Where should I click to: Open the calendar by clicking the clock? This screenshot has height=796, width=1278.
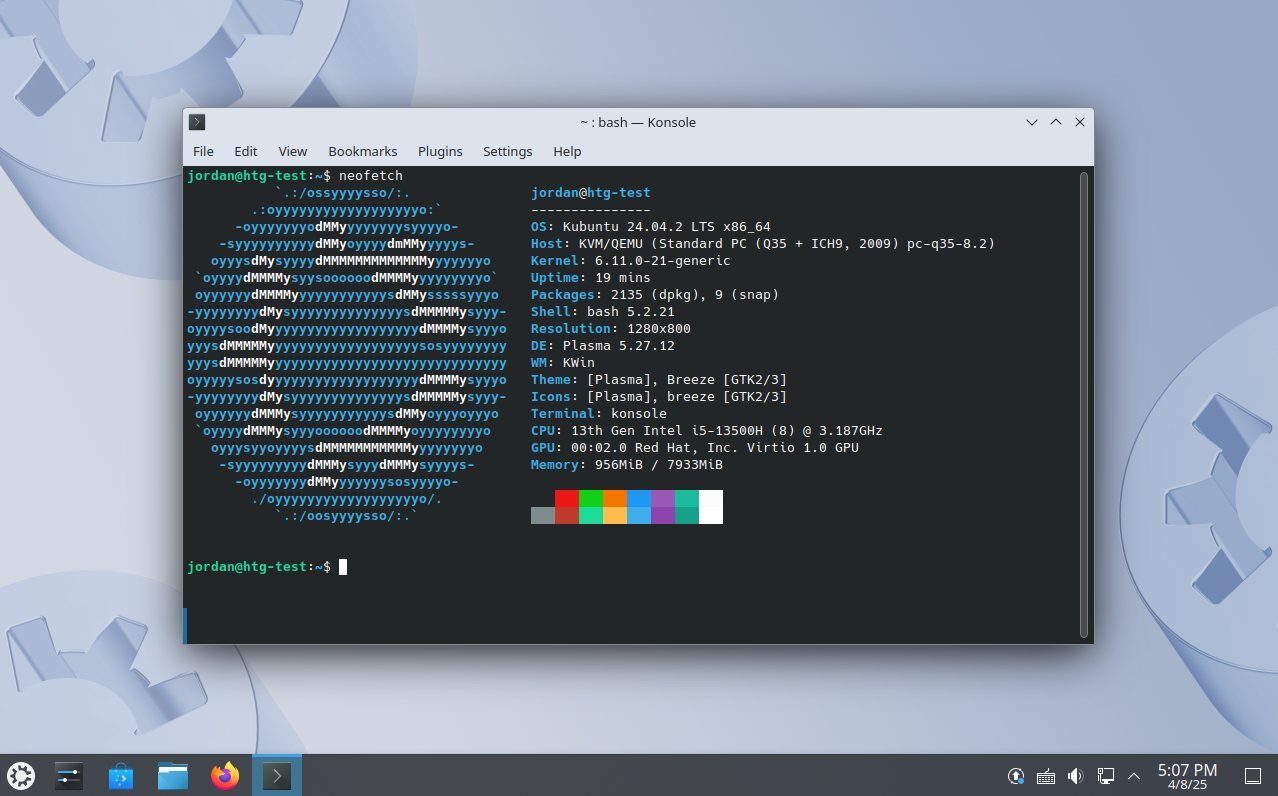click(1187, 776)
